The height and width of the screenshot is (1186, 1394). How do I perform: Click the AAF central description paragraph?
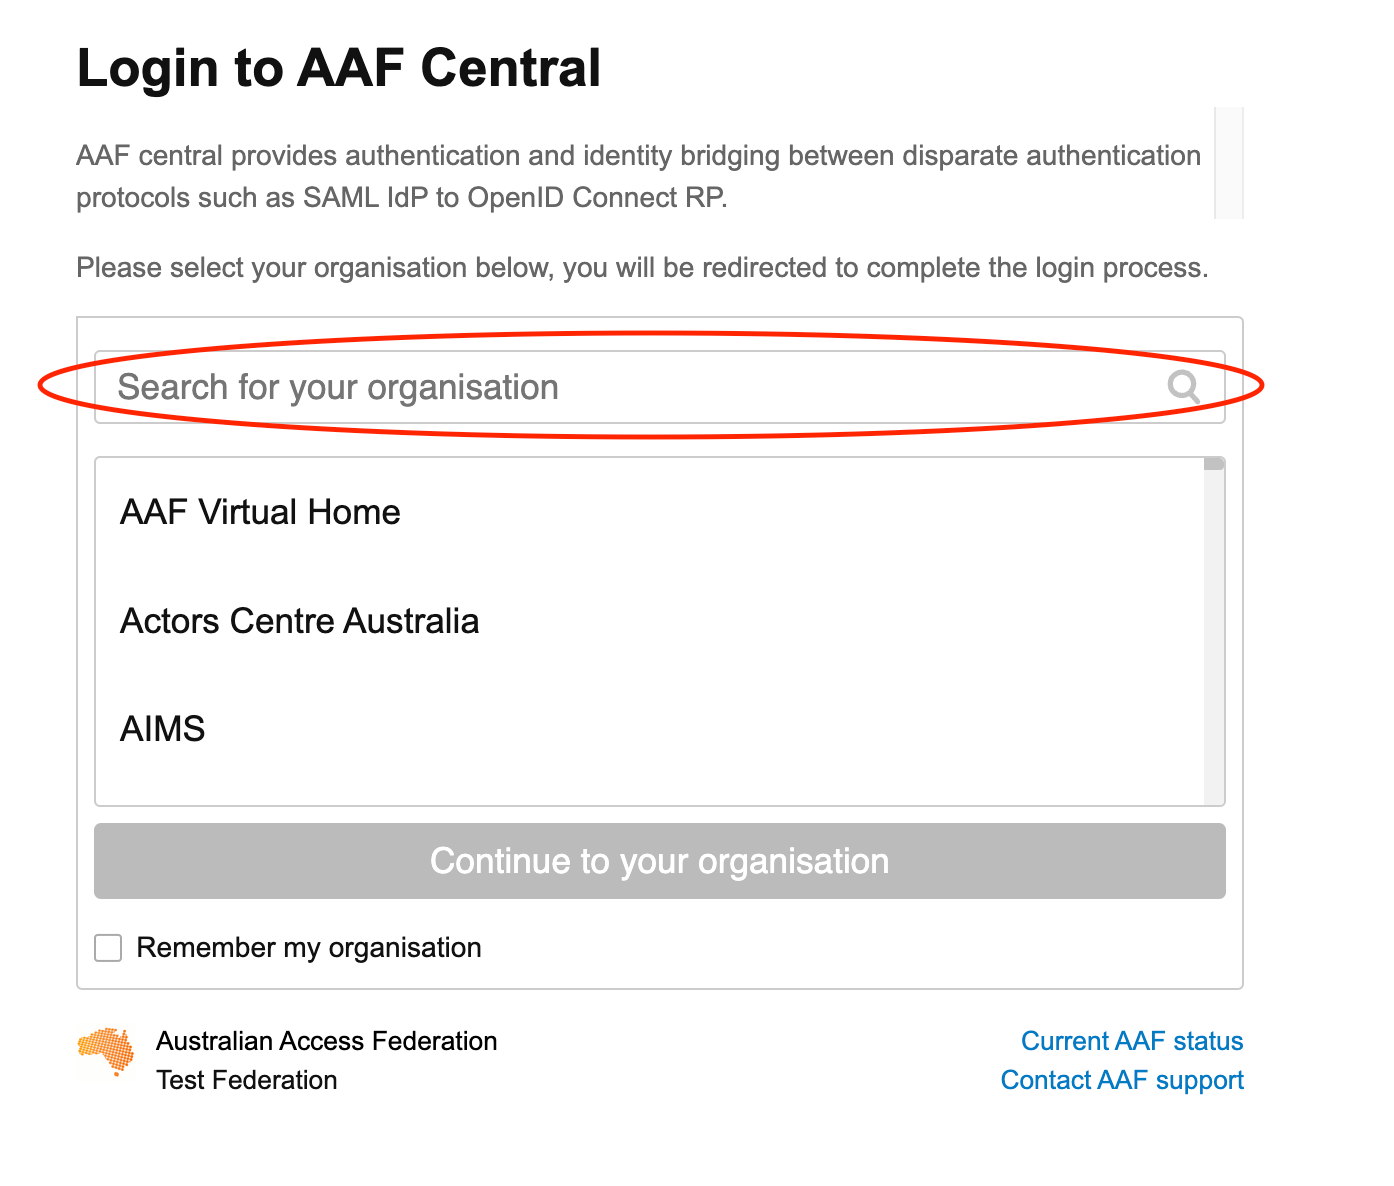coord(638,176)
